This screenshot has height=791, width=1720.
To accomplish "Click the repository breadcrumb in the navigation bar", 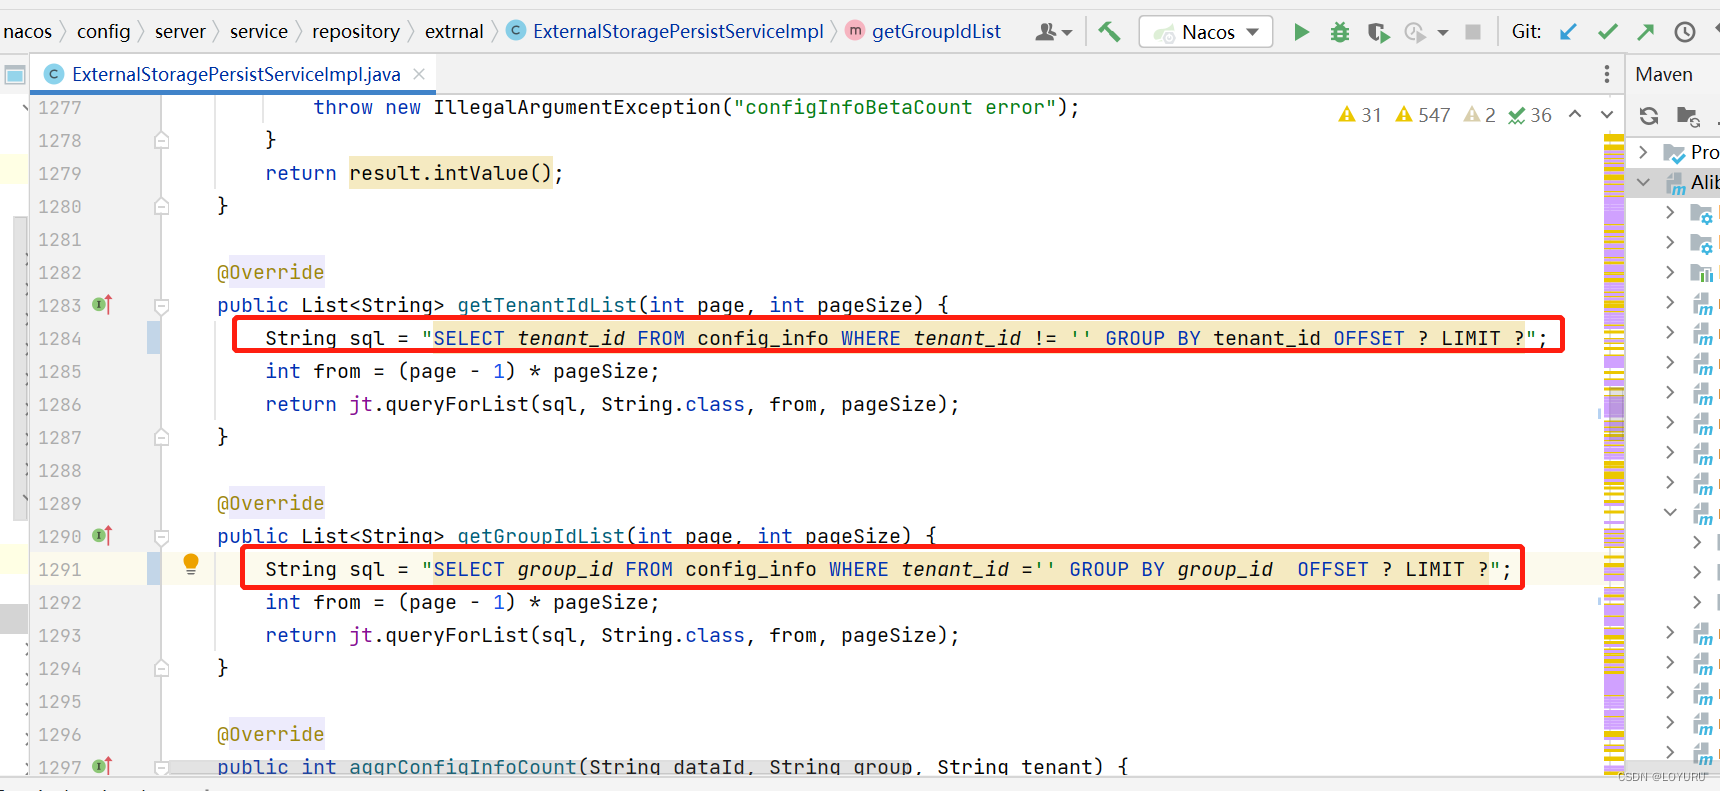I will pos(356,32).
